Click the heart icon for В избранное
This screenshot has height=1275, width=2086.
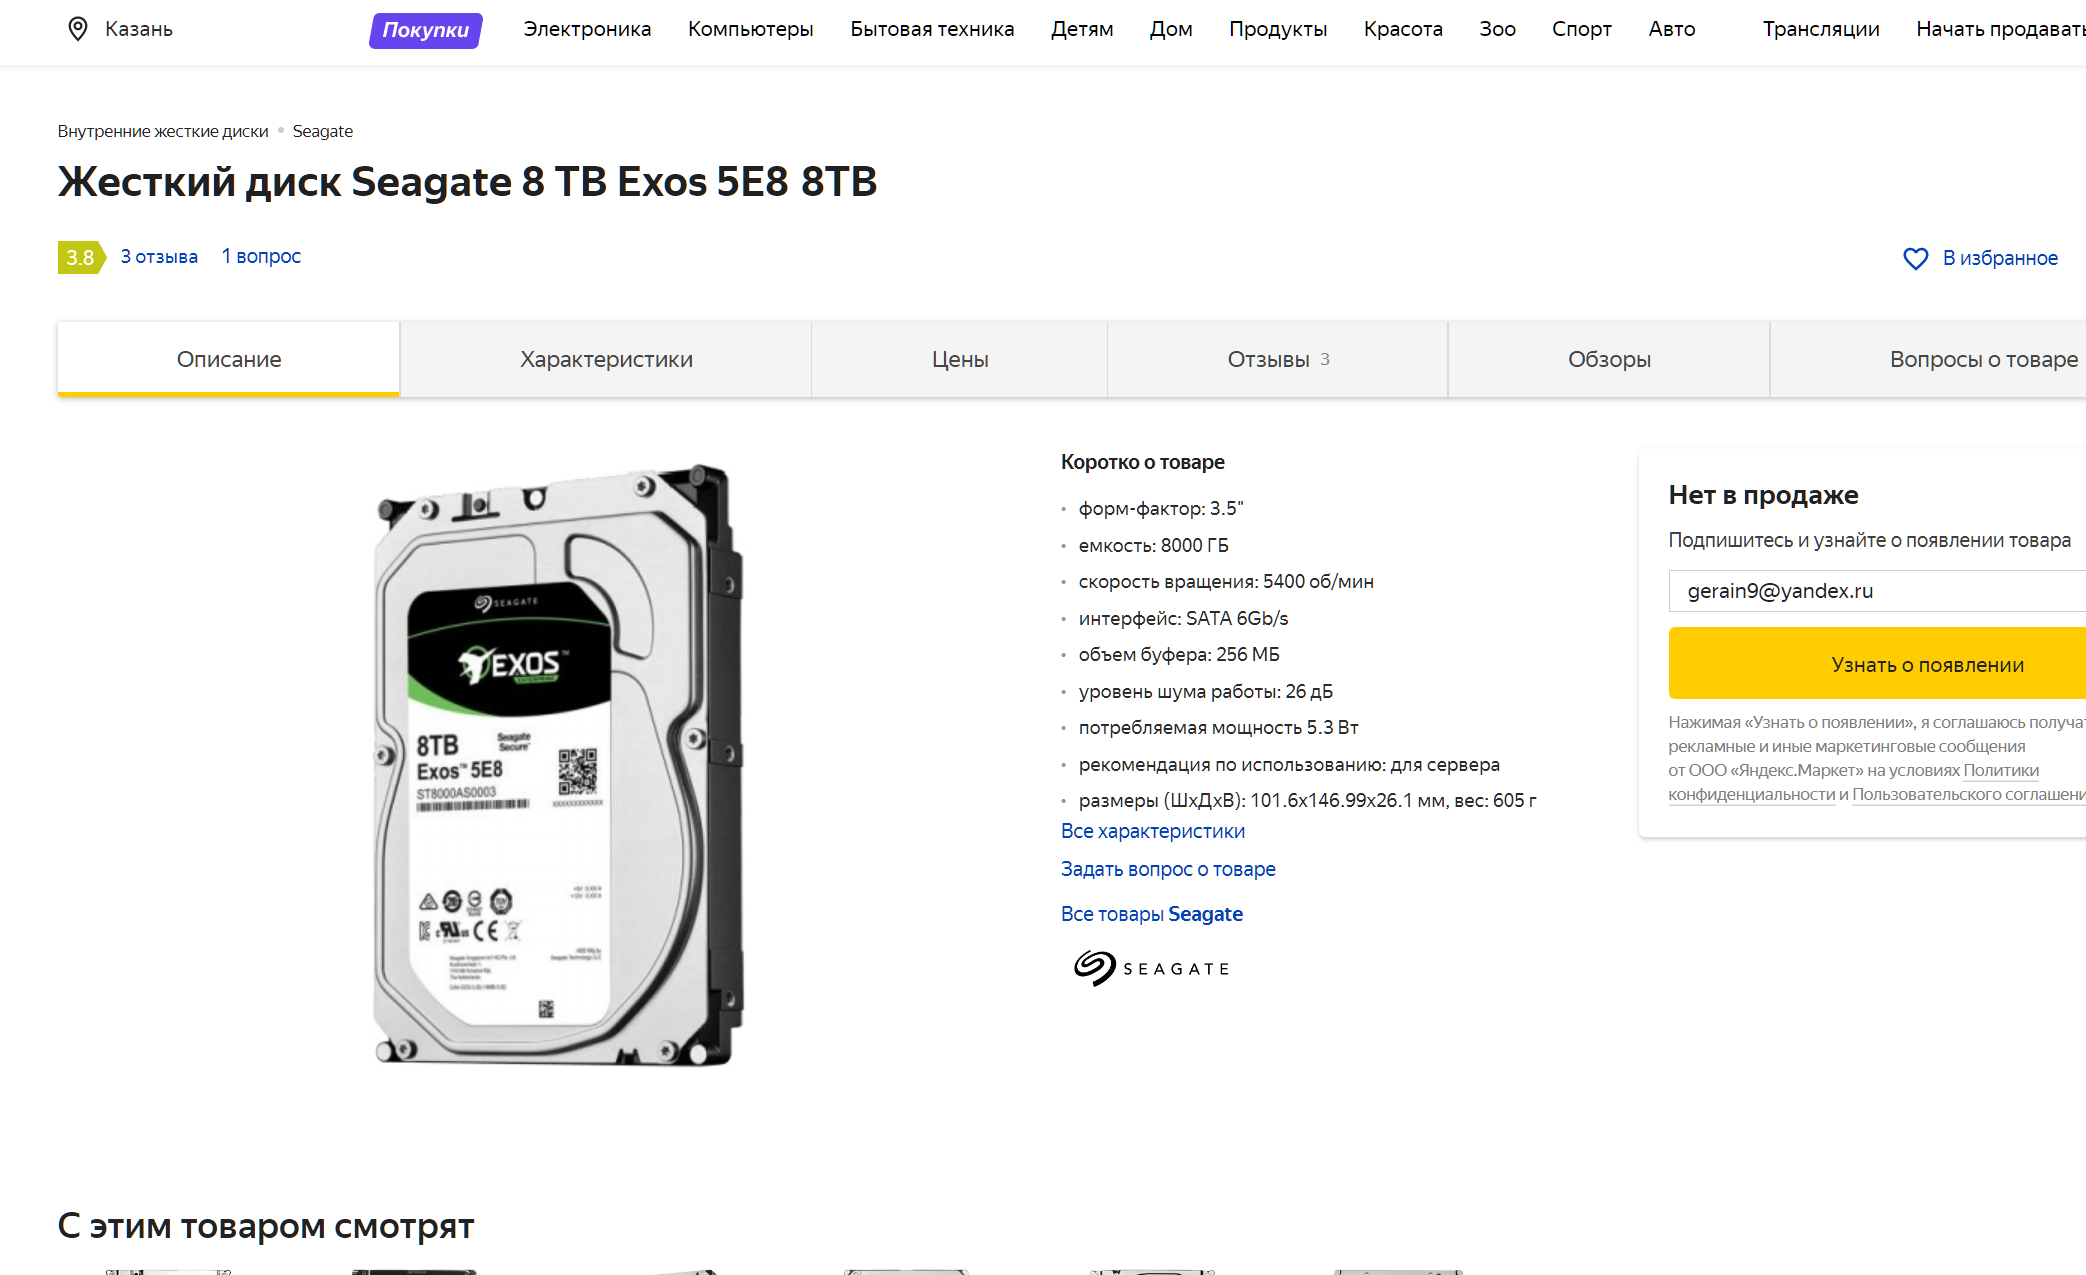(x=1915, y=259)
